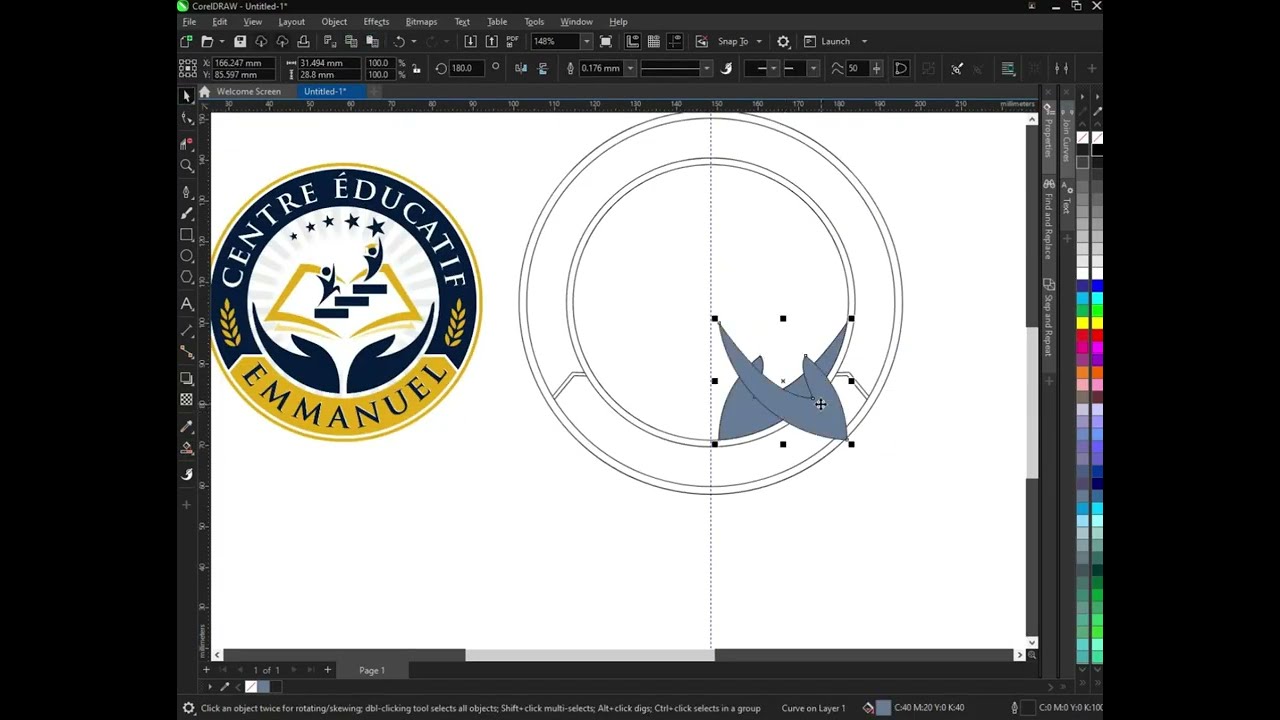This screenshot has width=1280, height=720.
Task: Toggle Show rulers button
Action: (633, 41)
